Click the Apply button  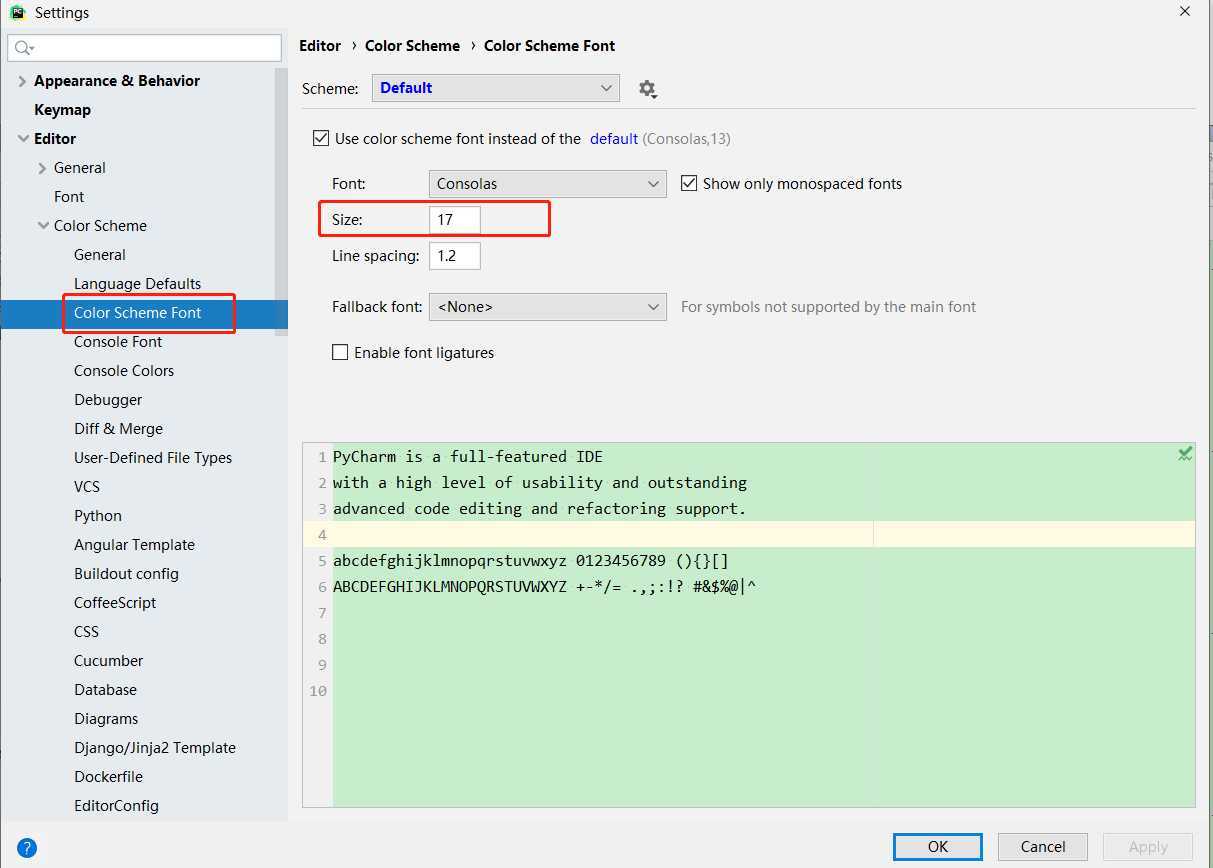(1148, 847)
